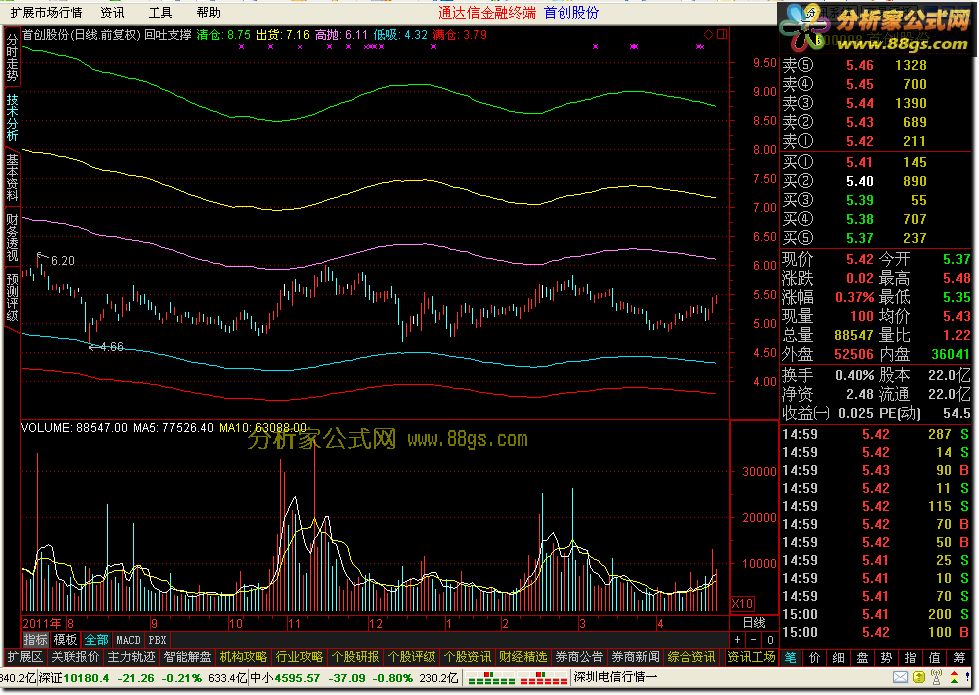Select the 指 tab in right panel

pyautogui.click(x=910, y=658)
